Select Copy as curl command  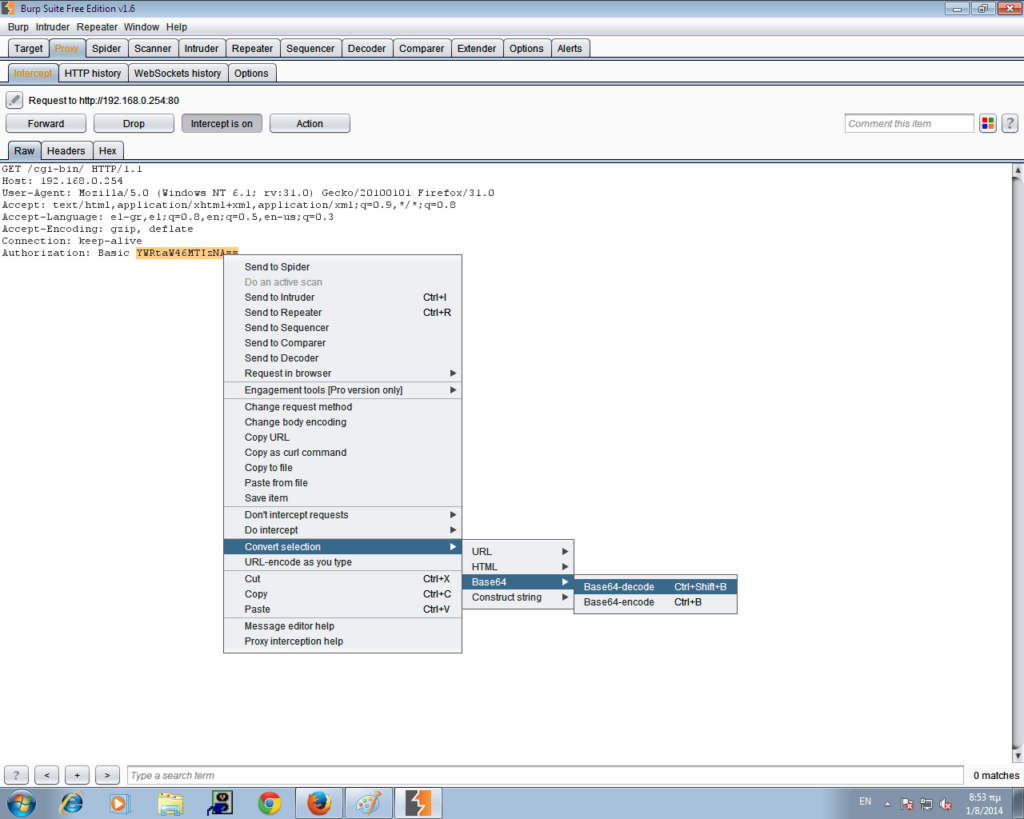pos(342,452)
